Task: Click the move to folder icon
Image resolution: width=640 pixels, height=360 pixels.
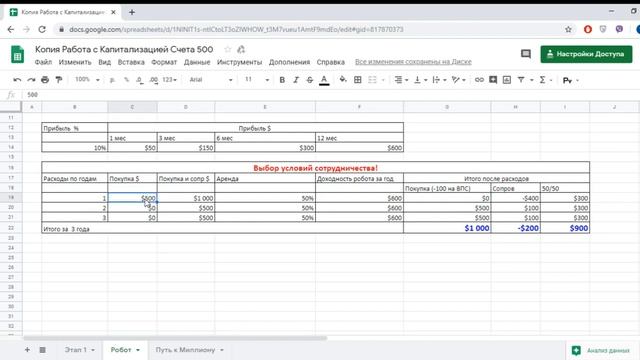Action: click(241, 49)
